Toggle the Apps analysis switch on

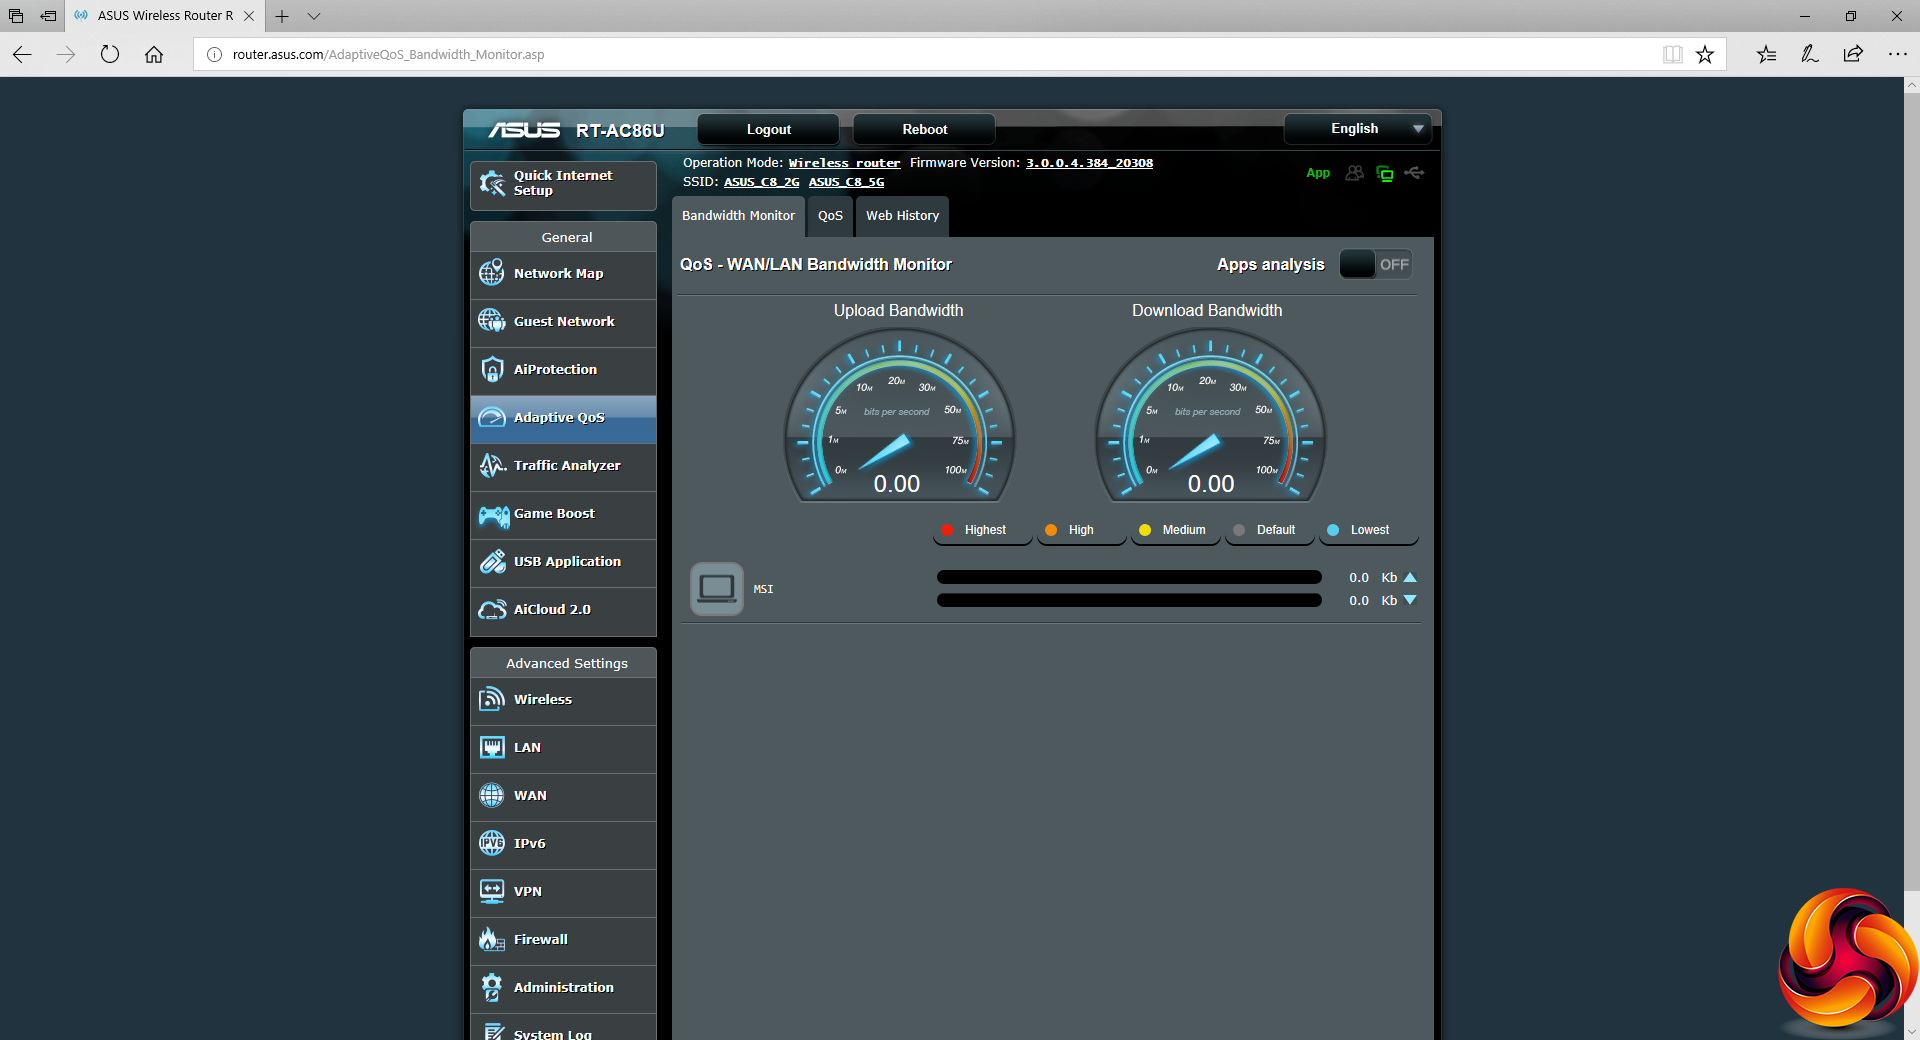1375,264
